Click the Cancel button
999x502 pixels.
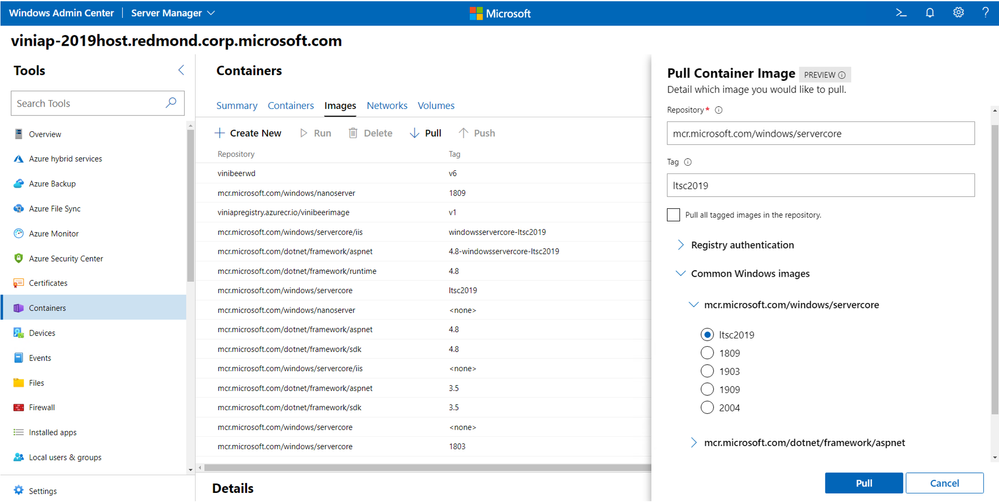coord(944,483)
